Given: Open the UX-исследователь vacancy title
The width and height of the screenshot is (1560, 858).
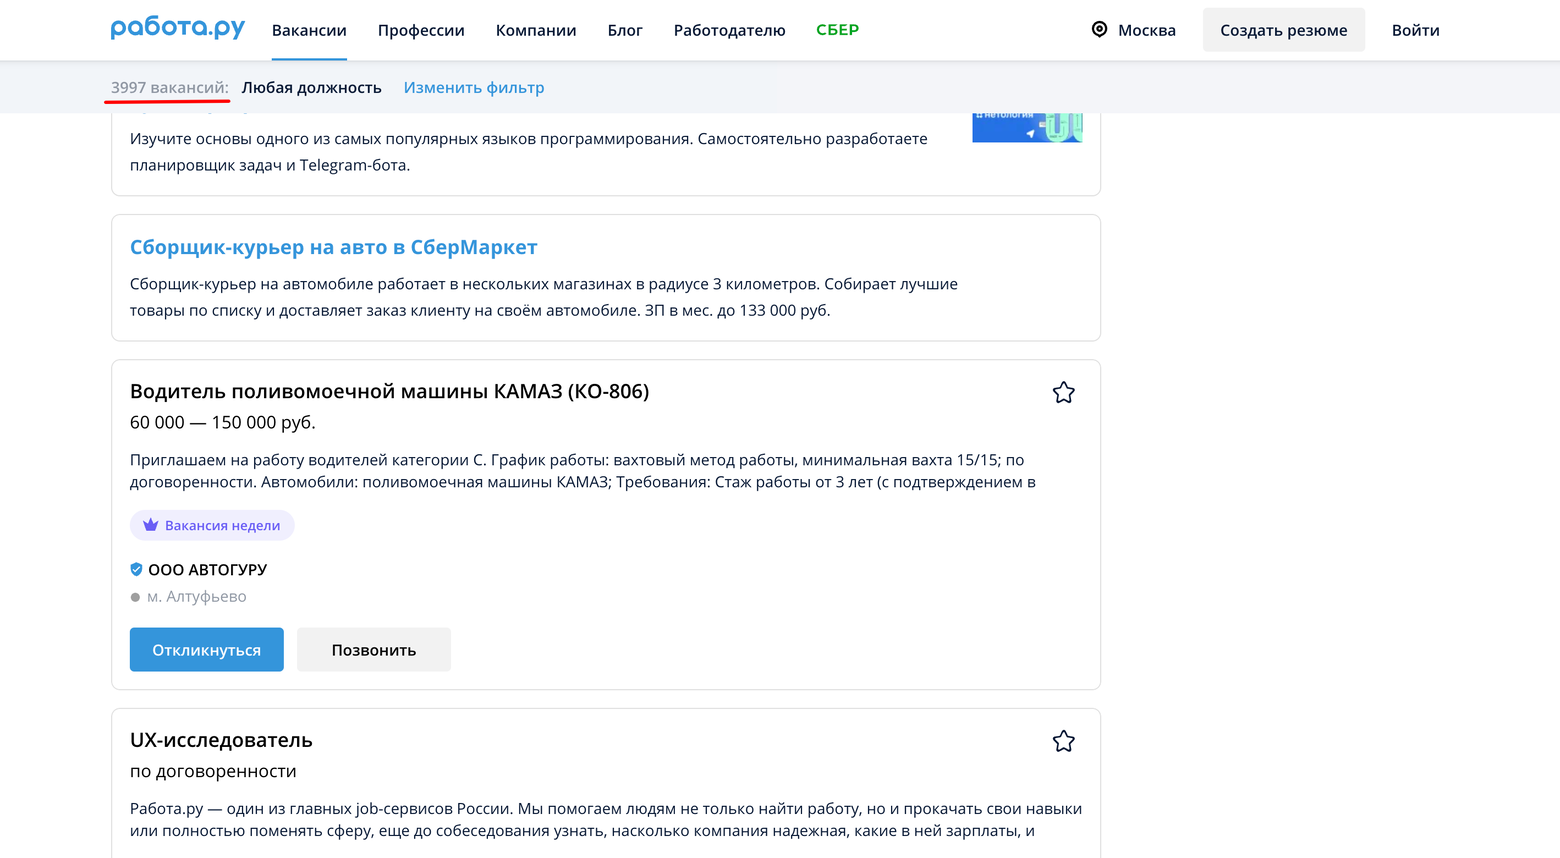Looking at the screenshot, I should coord(221,740).
